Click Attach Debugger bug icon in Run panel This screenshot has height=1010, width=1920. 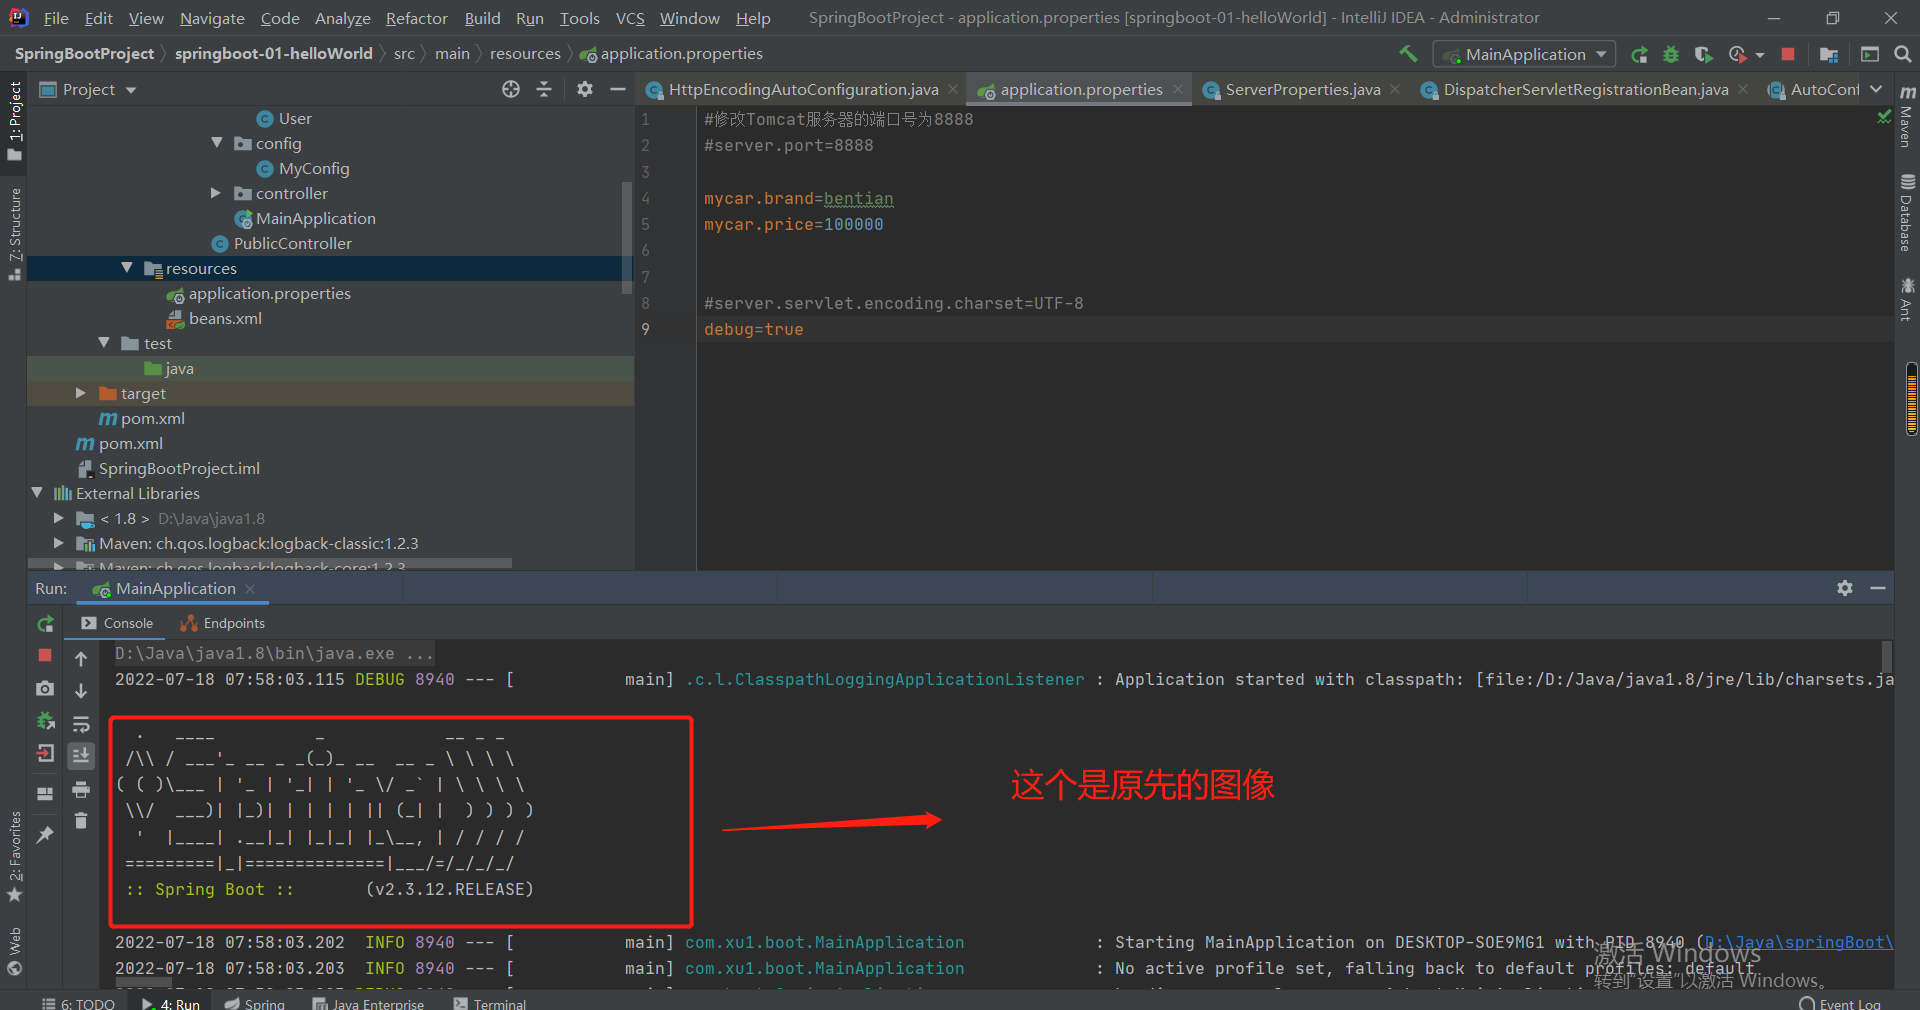45,720
